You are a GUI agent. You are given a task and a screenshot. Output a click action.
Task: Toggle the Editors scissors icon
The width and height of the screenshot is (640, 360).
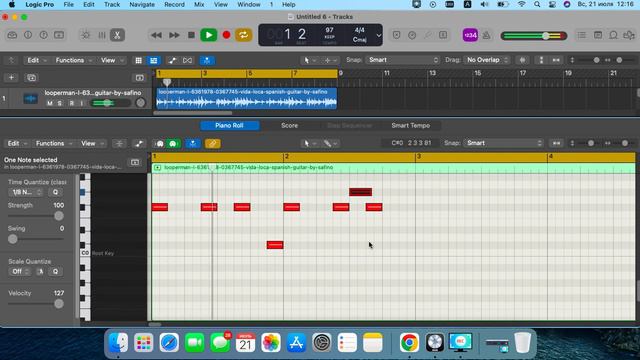[117, 35]
